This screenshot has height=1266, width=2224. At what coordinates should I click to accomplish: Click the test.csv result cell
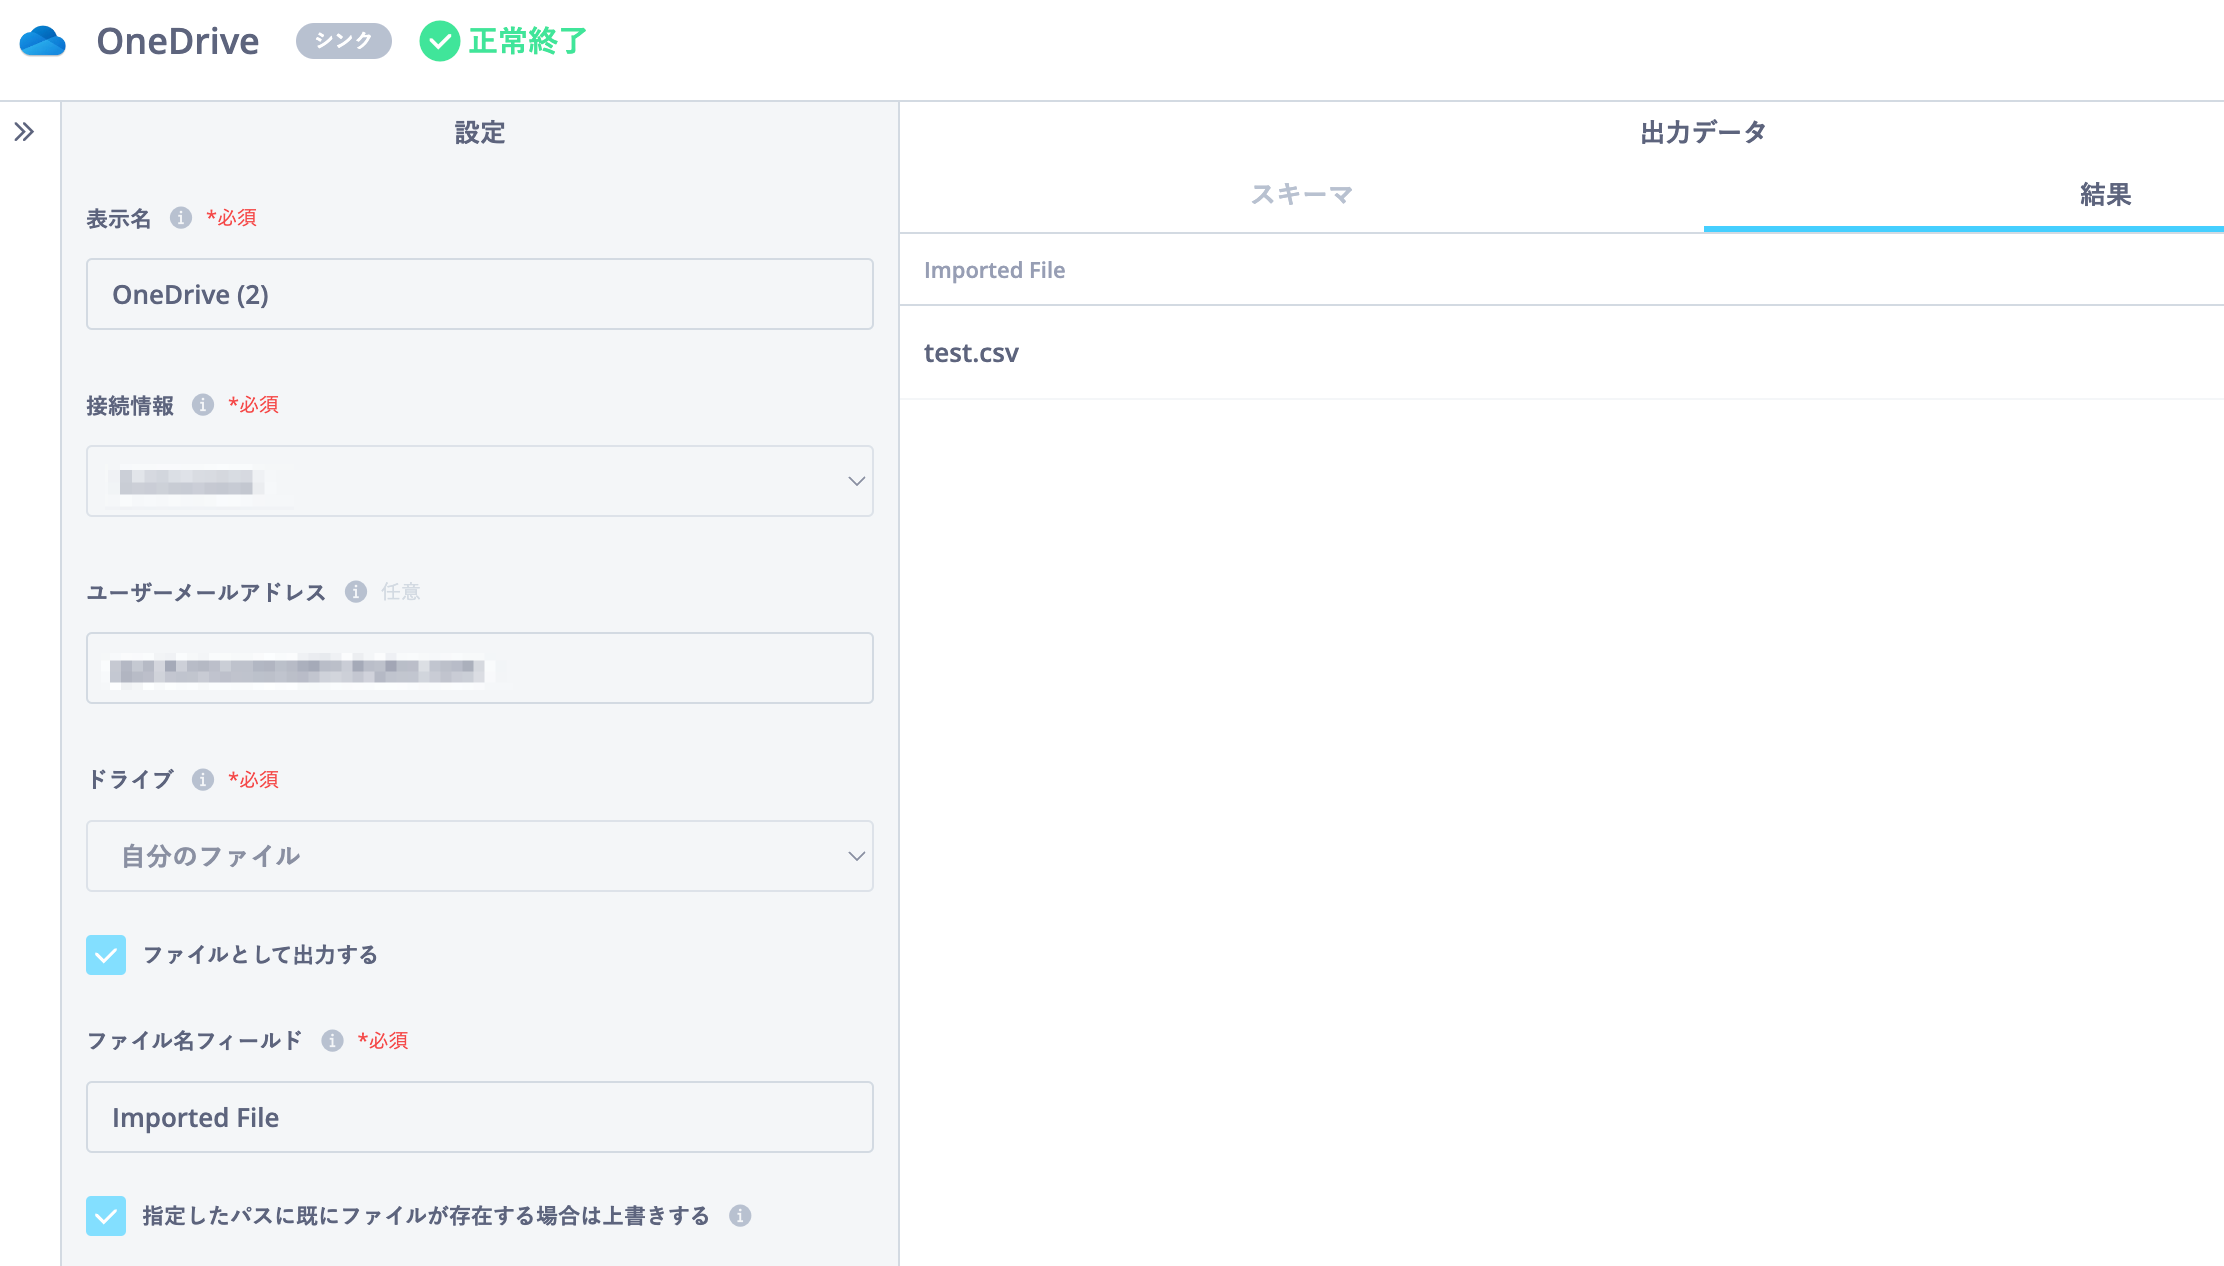pyautogui.click(x=971, y=352)
